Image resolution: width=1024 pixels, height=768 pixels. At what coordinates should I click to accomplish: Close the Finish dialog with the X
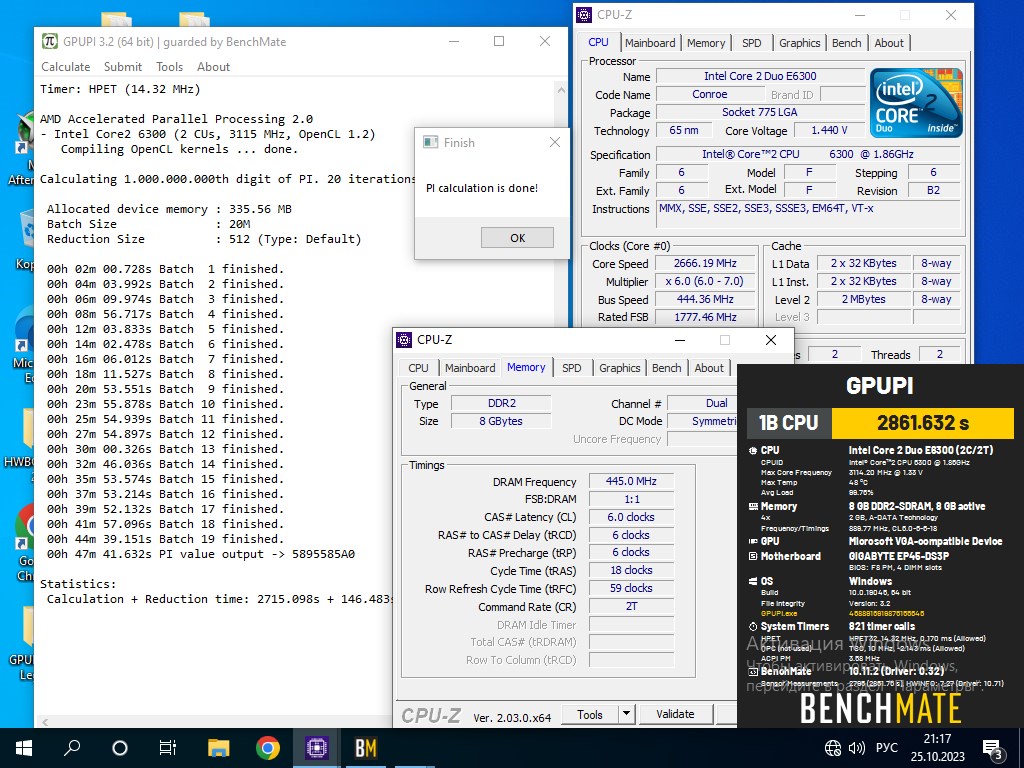pos(555,142)
